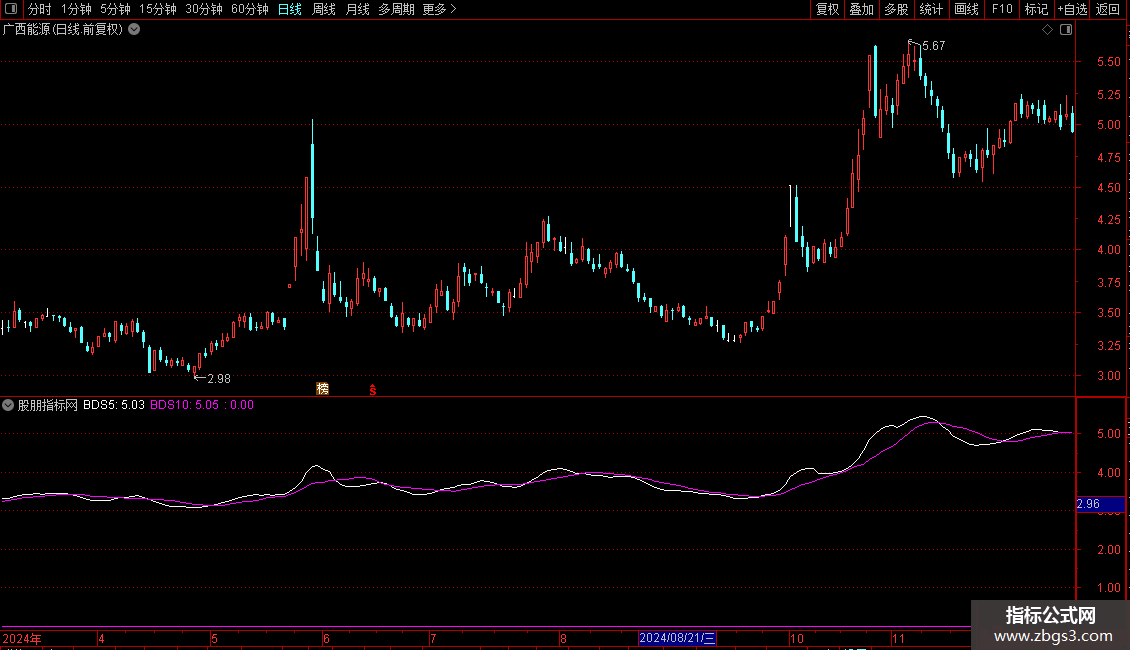Image resolution: width=1130 pixels, height=650 pixels.
Task: Select the 1分钟 period
Action: [x=76, y=9]
